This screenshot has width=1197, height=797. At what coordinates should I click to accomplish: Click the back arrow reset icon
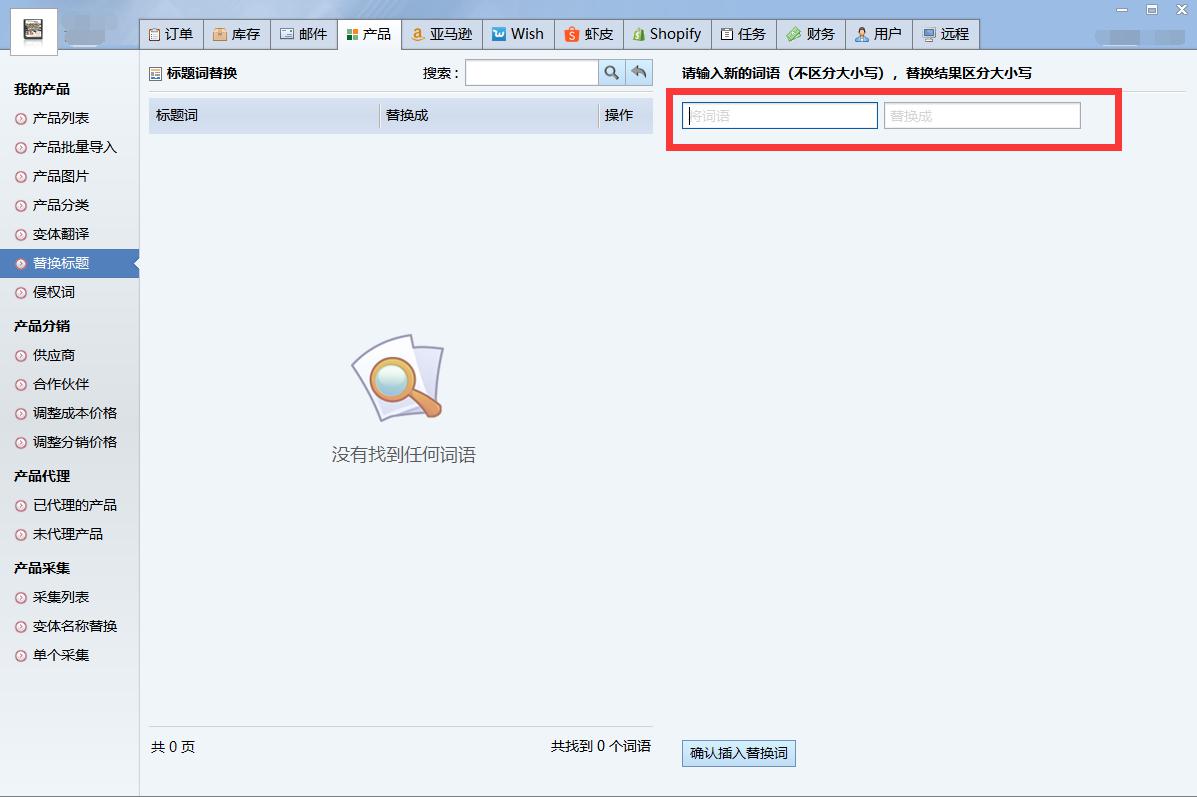coord(639,73)
